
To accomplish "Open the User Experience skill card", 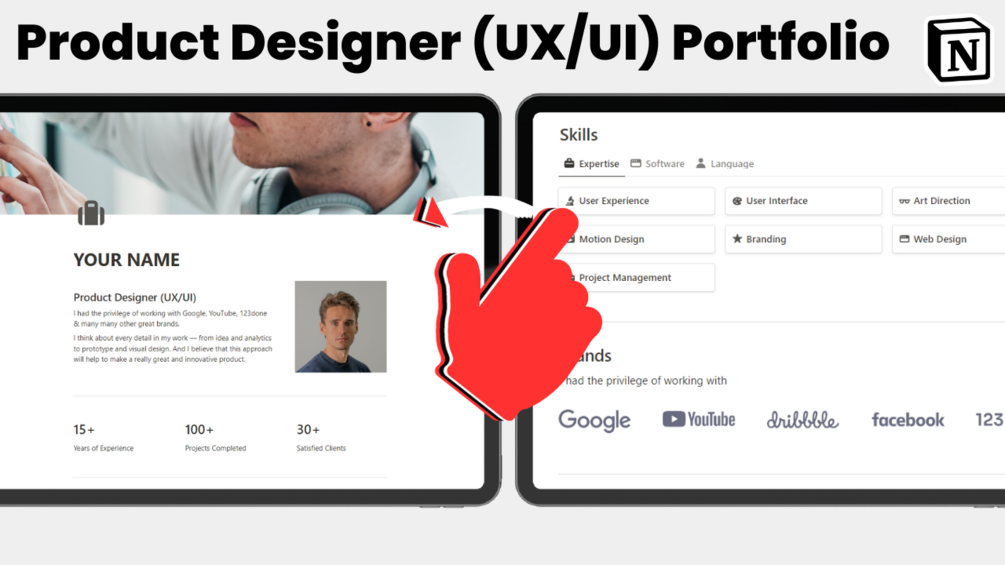I will [x=636, y=201].
